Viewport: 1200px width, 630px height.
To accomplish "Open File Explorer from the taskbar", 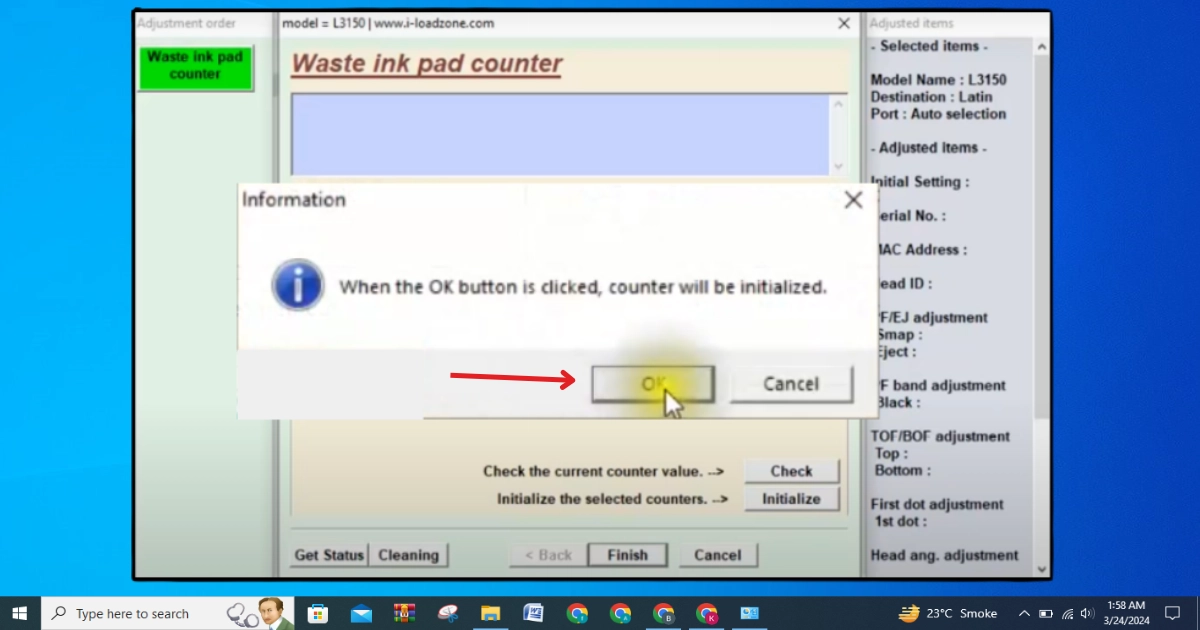I will (491, 613).
